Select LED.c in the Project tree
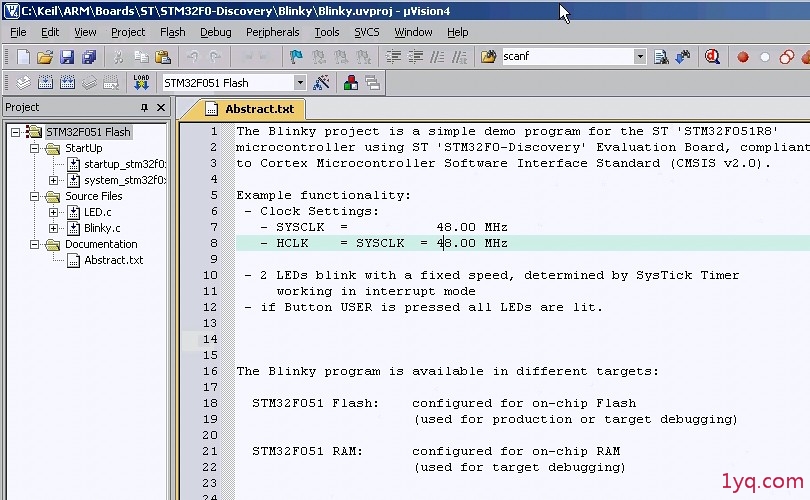Screen dimensions: 810x500 tap(98, 212)
